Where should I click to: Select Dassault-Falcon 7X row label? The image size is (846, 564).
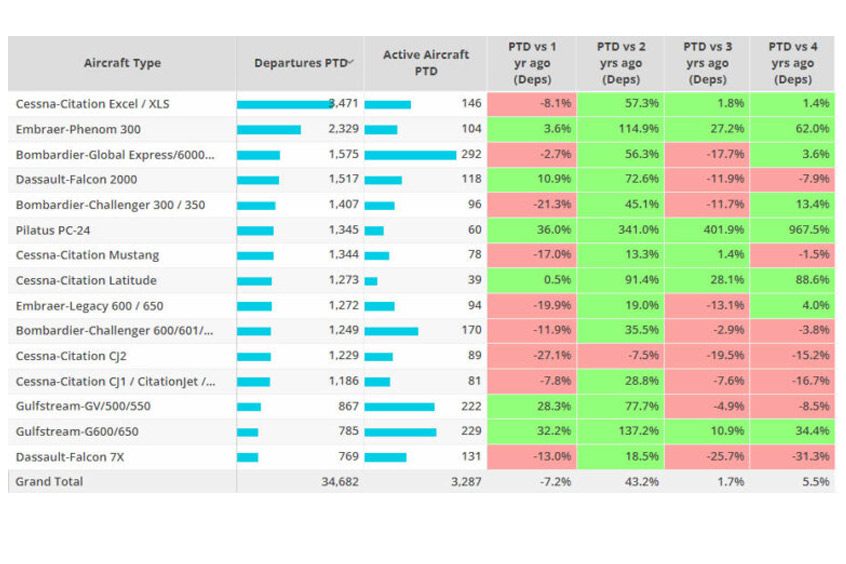pos(70,457)
